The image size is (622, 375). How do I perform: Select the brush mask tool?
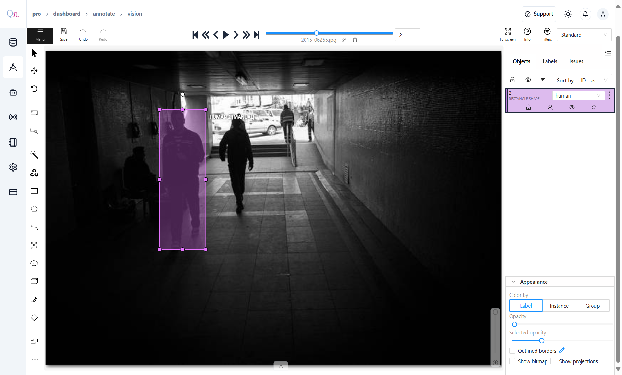click(x=34, y=300)
